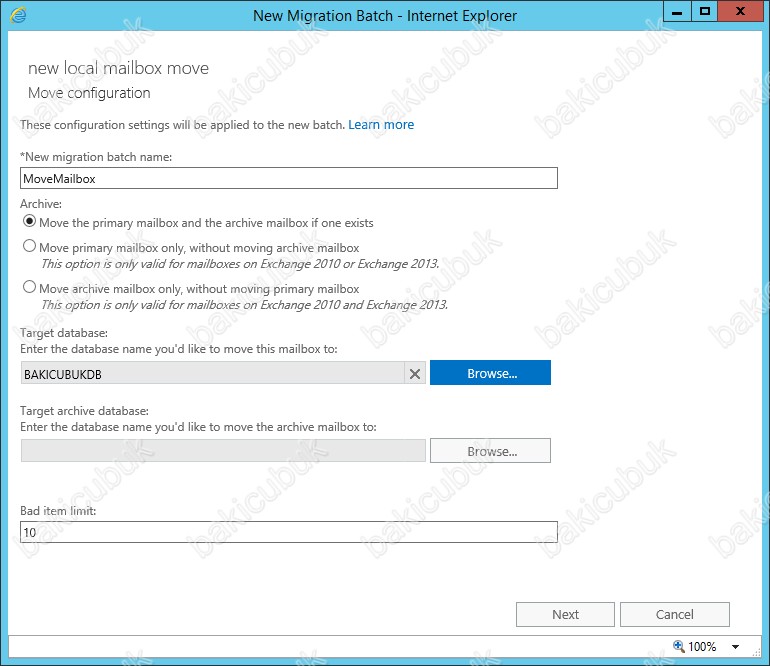Open the Learn more link

point(381,125)
